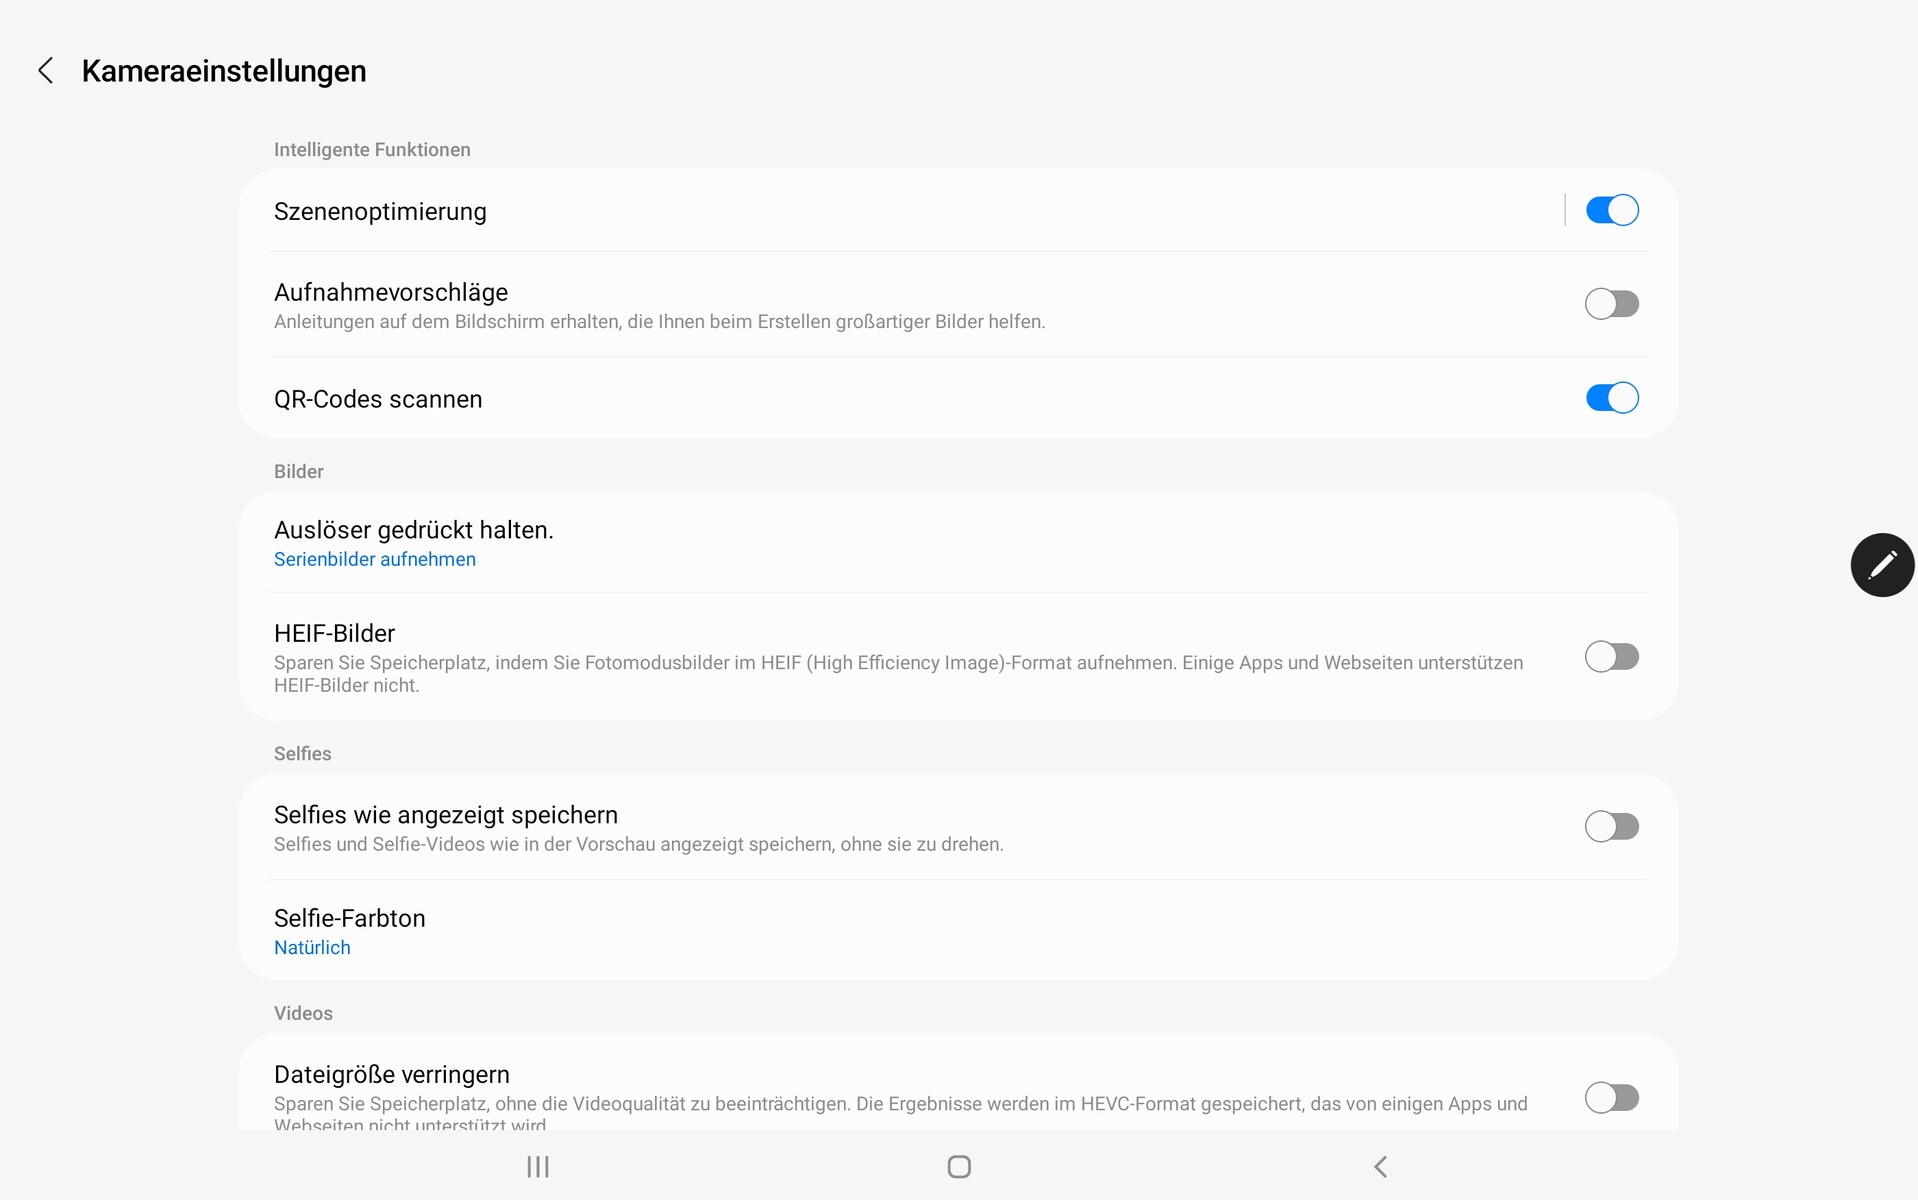Tap the Natürlich color tone value
This screenshot has height=1200, width=1918.
[x=312, y=948]
